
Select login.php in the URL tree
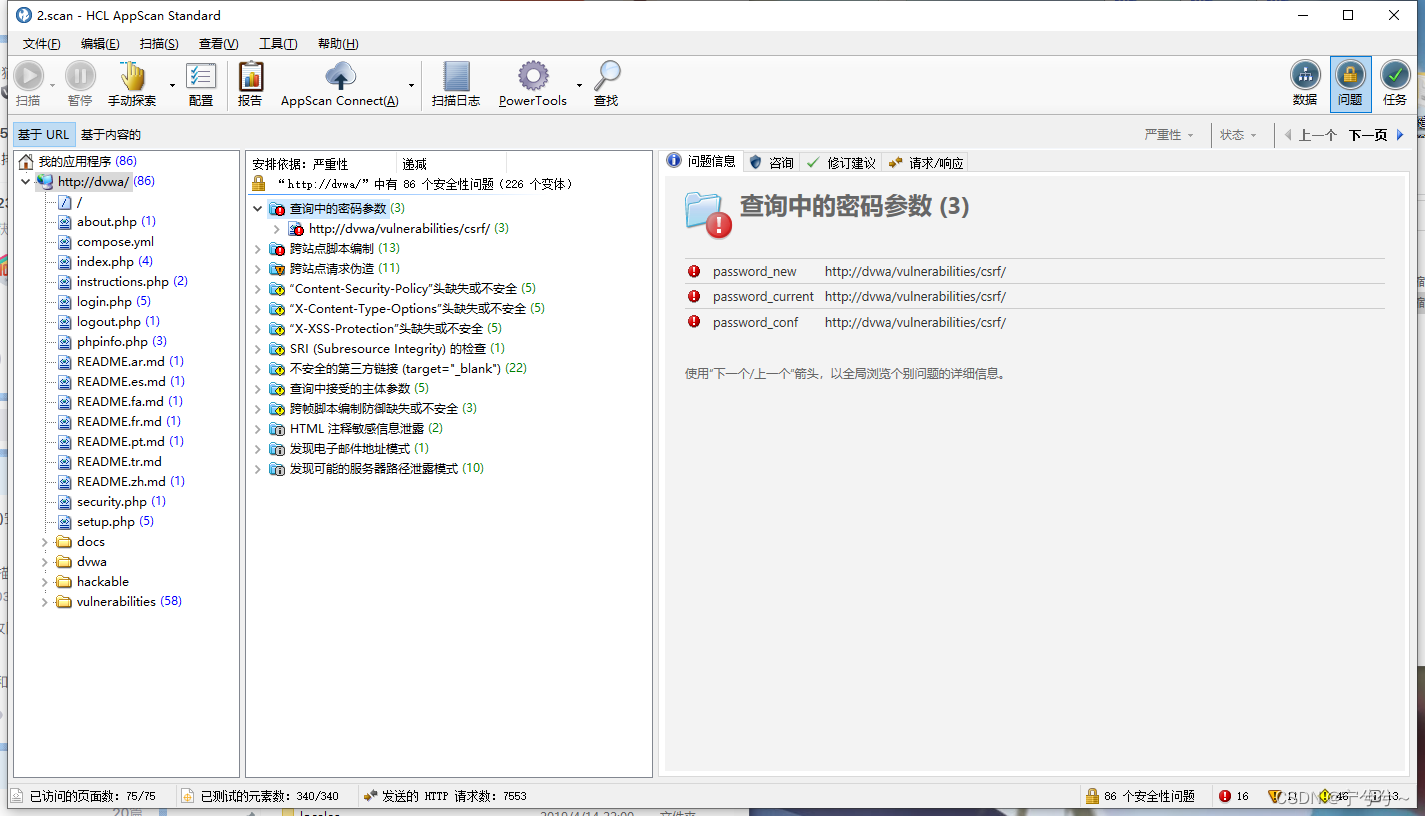pos(104,301)
